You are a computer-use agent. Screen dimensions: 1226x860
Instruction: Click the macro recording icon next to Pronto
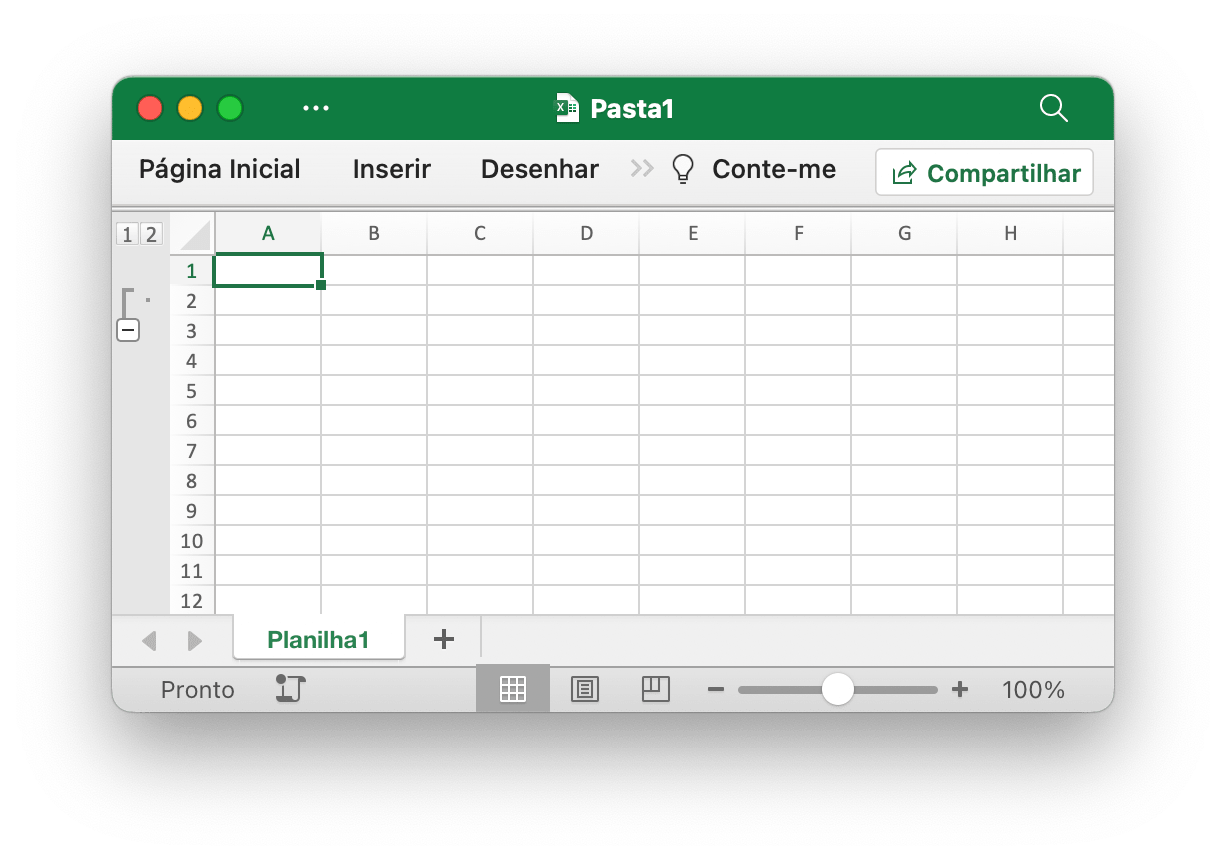pos(289,688)
